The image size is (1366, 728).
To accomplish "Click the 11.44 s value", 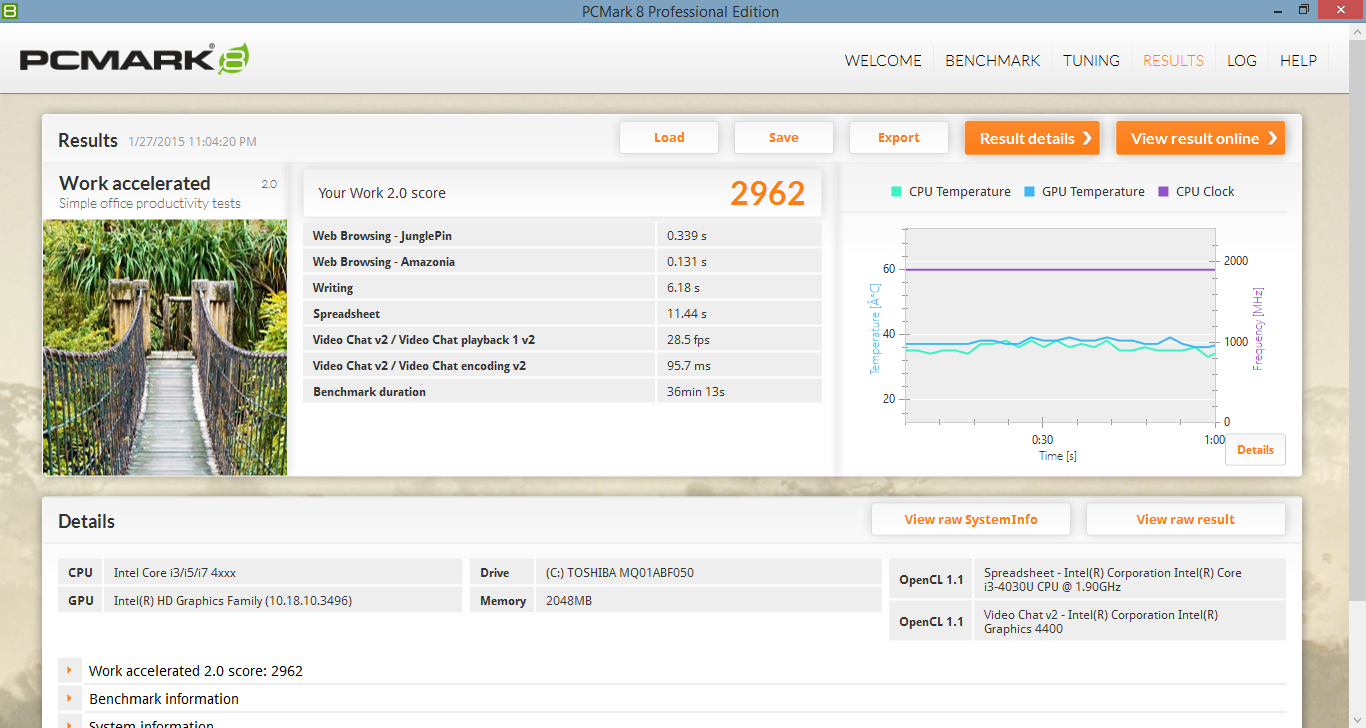I will [x=687, y=314].
